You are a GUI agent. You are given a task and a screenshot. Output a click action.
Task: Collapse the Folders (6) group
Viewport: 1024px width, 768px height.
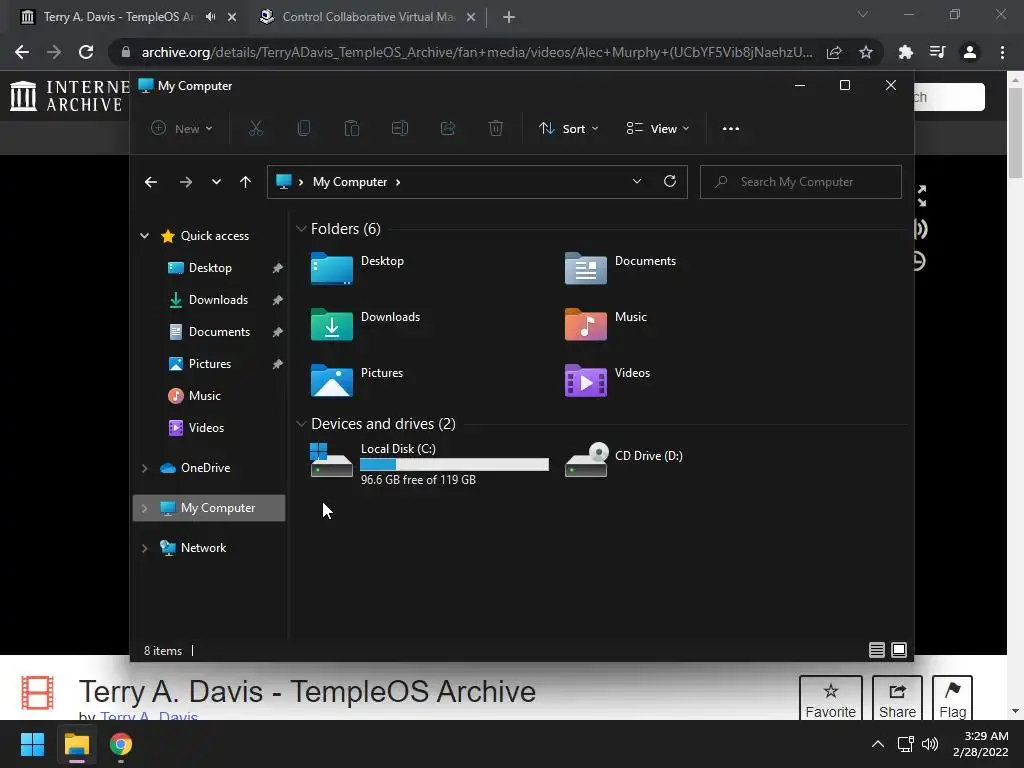click(301, 229)
